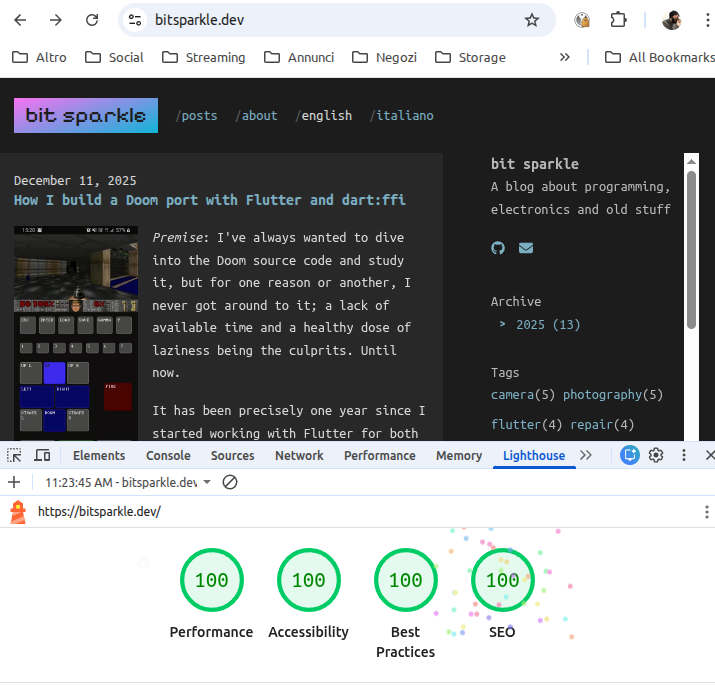Open DevTools three-dot customize menu
Screen dimensions: 715x693
[684, 455]
